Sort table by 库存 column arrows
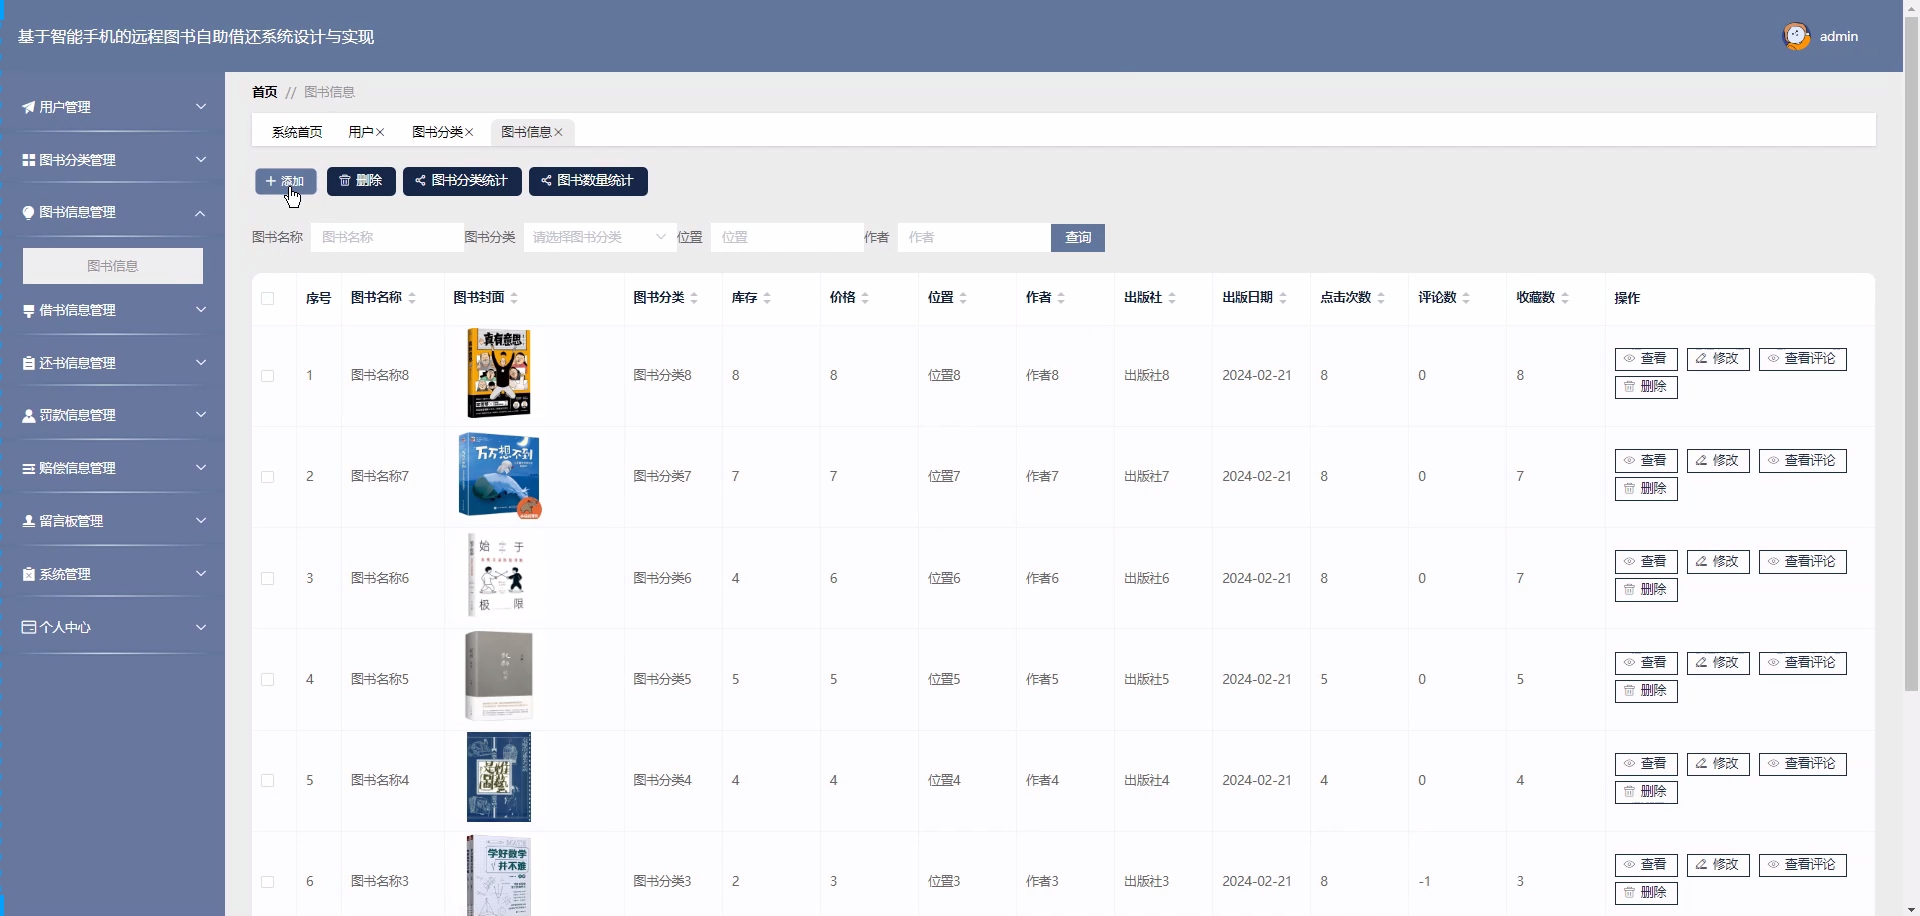This screenshot has height=916, width=1920. 767,298
